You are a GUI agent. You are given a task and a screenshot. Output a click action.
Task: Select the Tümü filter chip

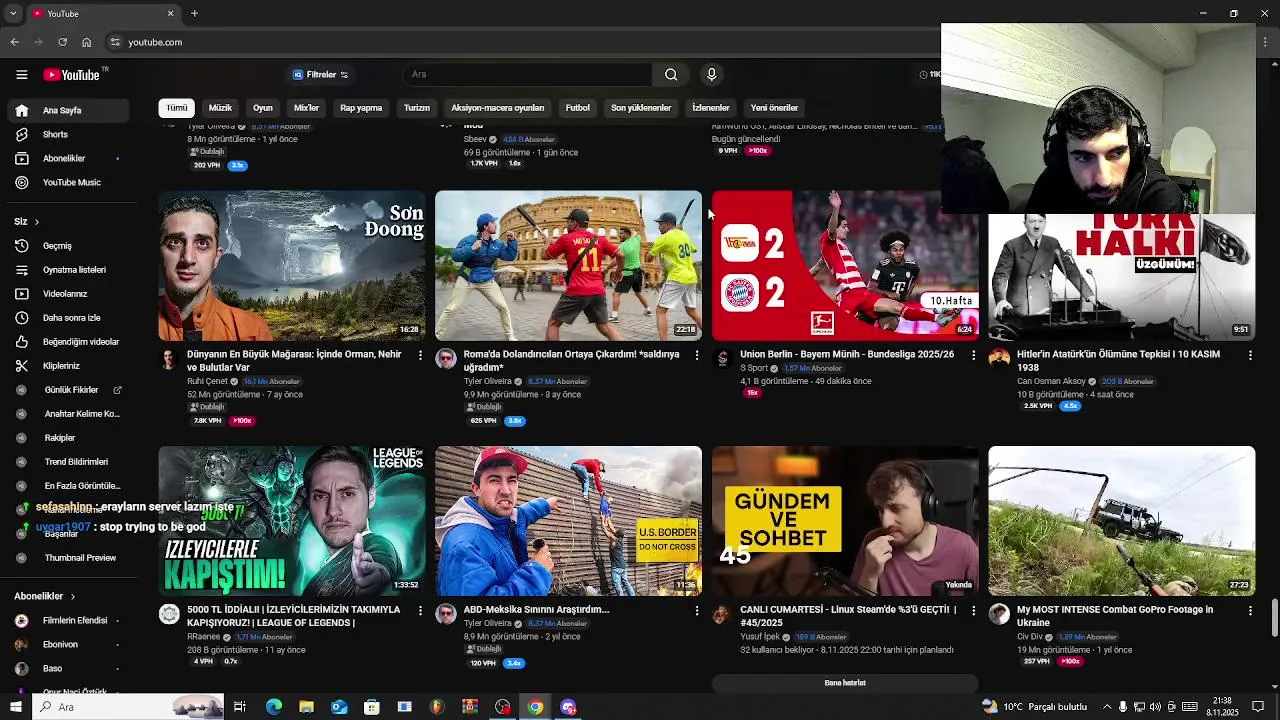point(177,108)
